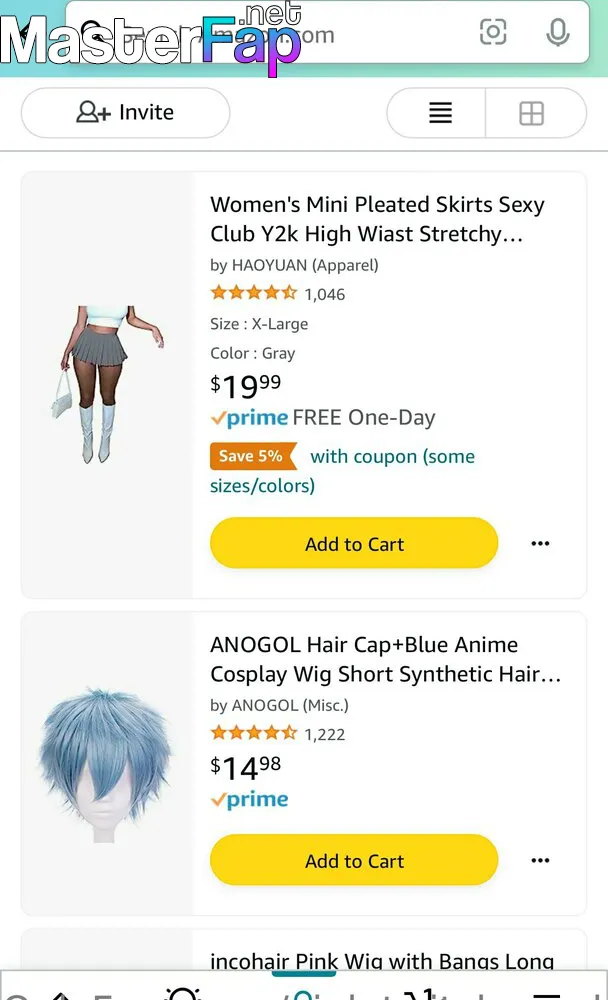Screen dimensions: 608x1000
Task: Tap the prime logo under the $14.98 price
Action: [x=249, y=799]
